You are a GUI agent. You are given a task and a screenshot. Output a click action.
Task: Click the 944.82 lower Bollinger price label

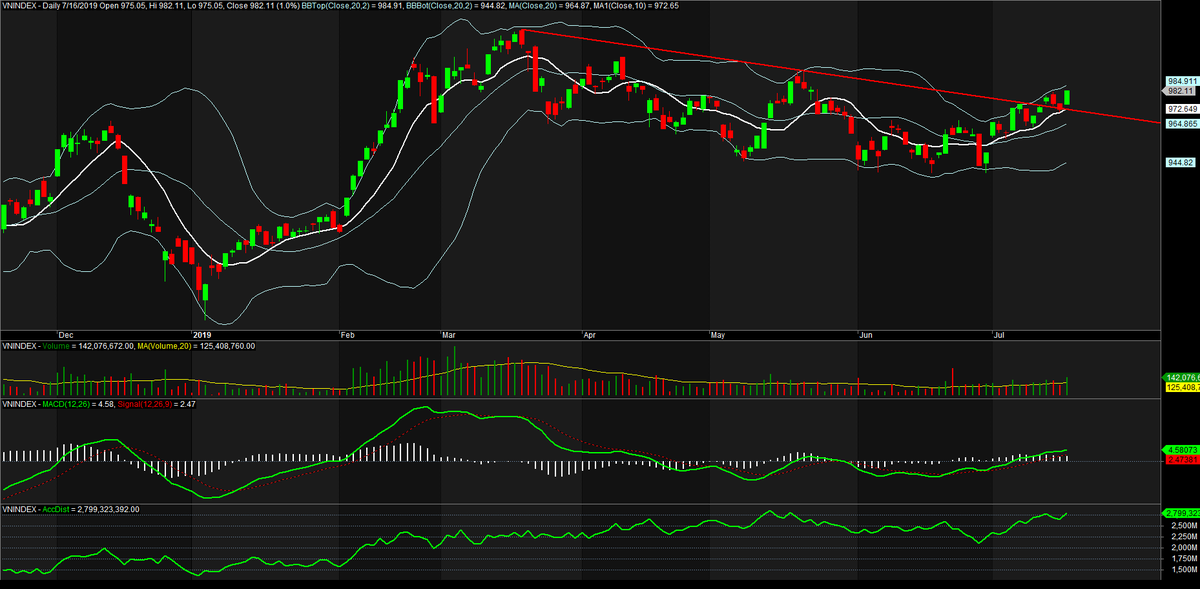[1181, 162]
